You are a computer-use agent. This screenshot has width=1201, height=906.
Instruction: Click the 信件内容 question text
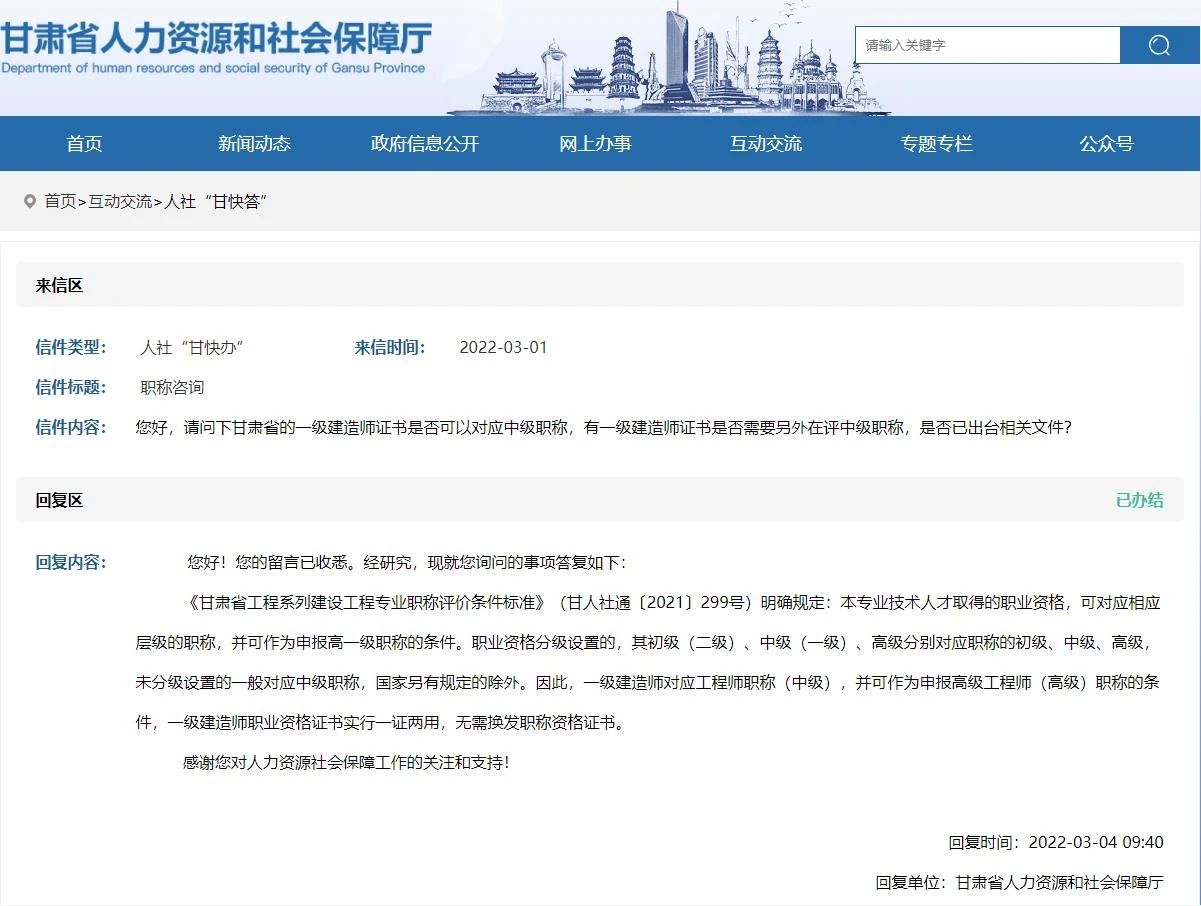tap(604, 427)
